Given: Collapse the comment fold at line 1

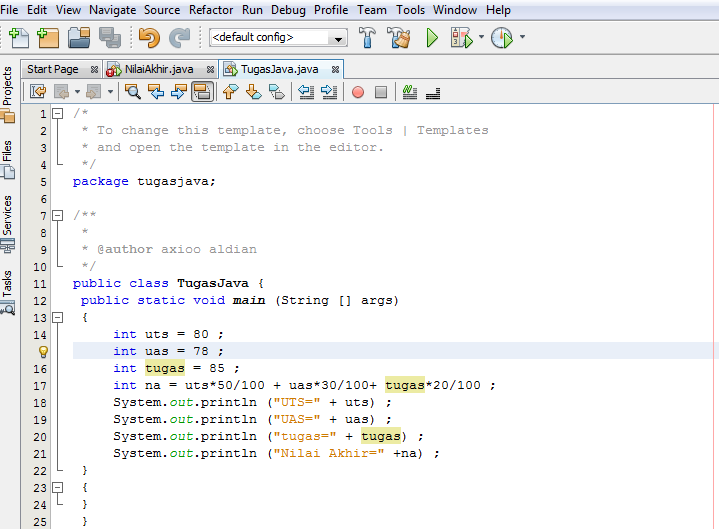Looking at the screenshot, I should 57,113.
